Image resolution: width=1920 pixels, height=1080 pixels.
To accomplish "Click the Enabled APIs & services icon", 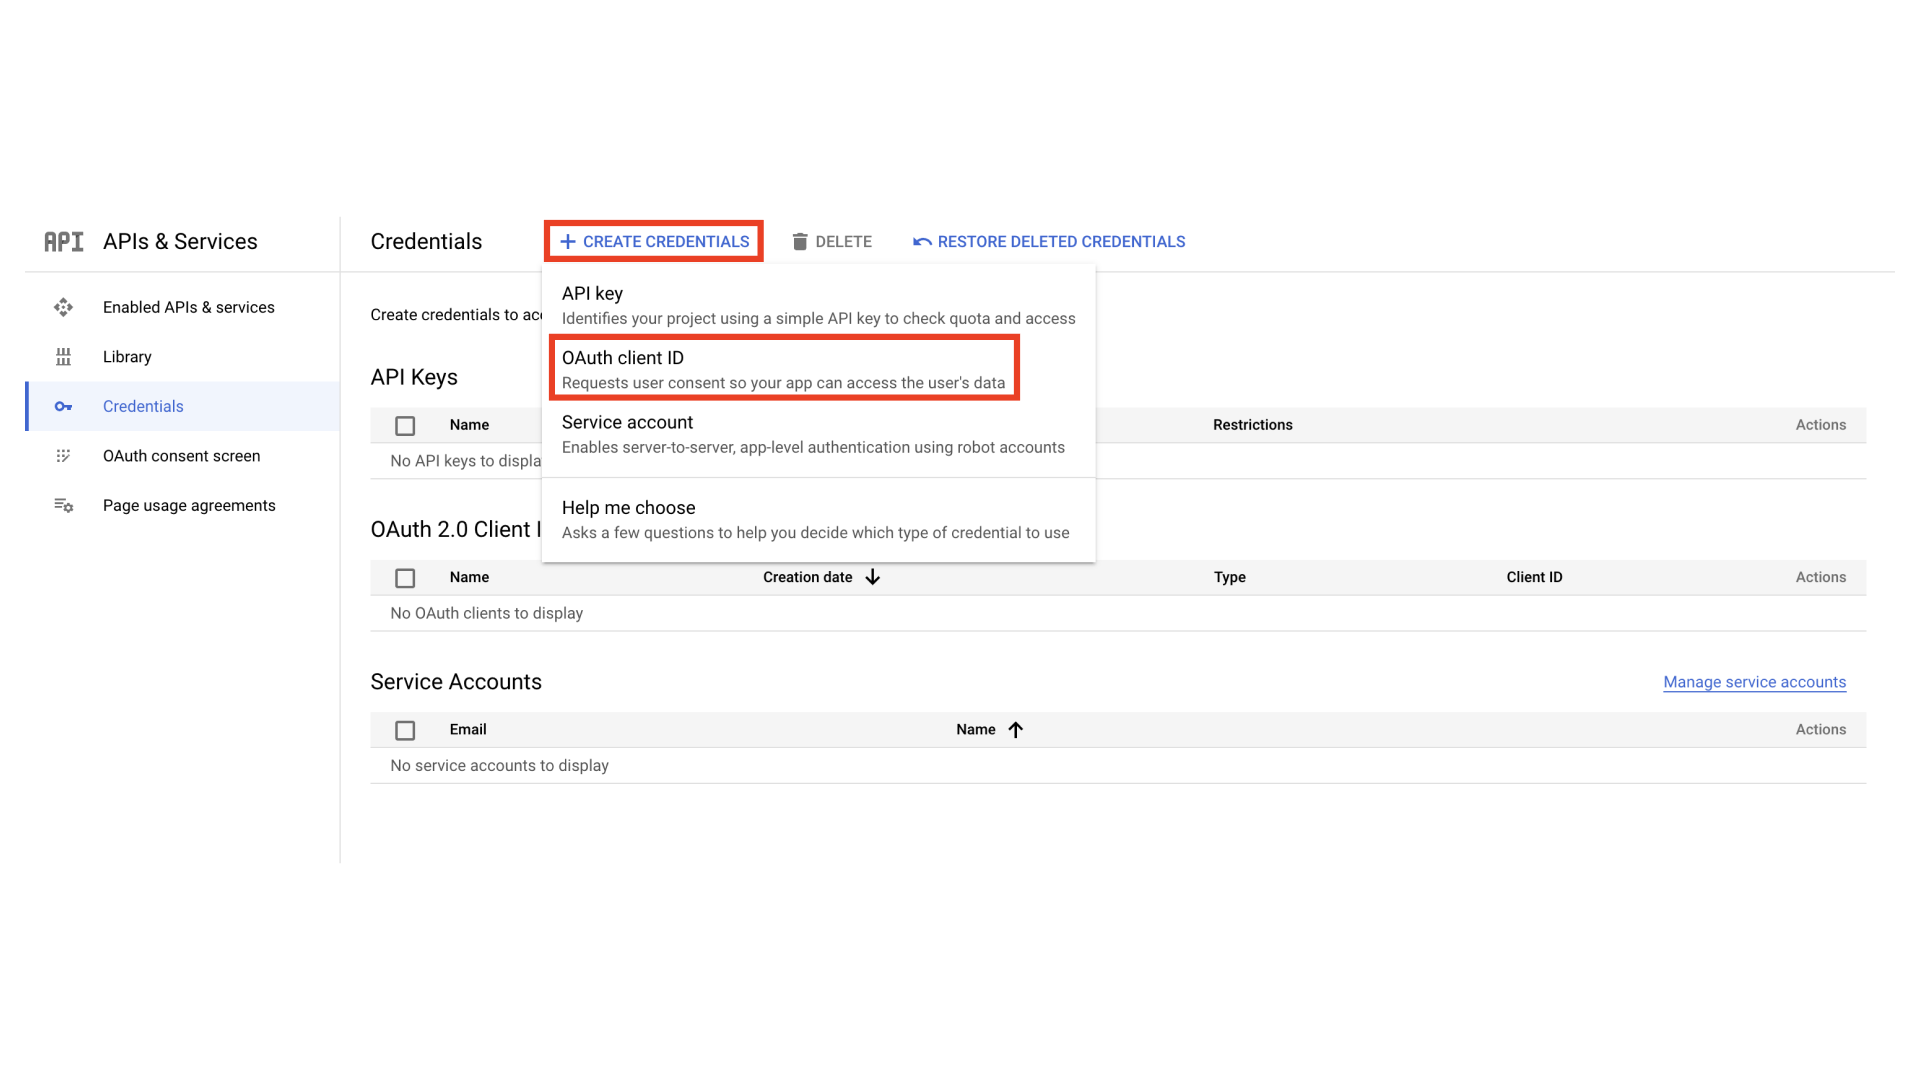I will click(63, 307).
